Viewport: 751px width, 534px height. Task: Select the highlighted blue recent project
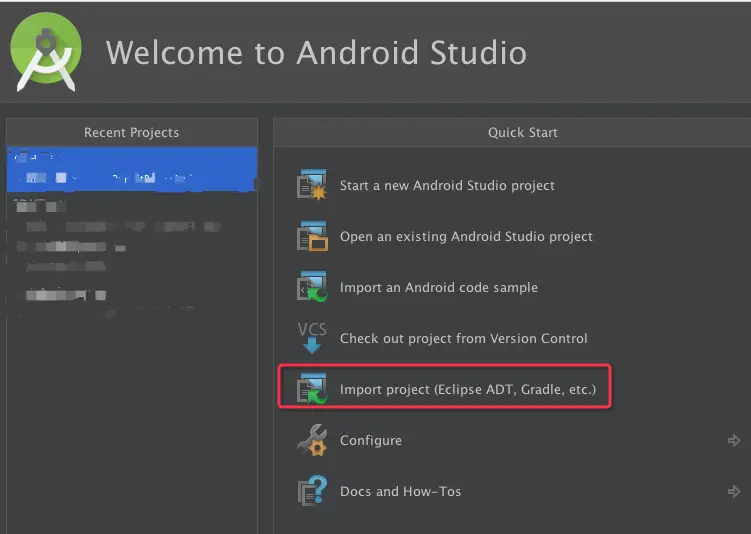click(x=132, y=169)
